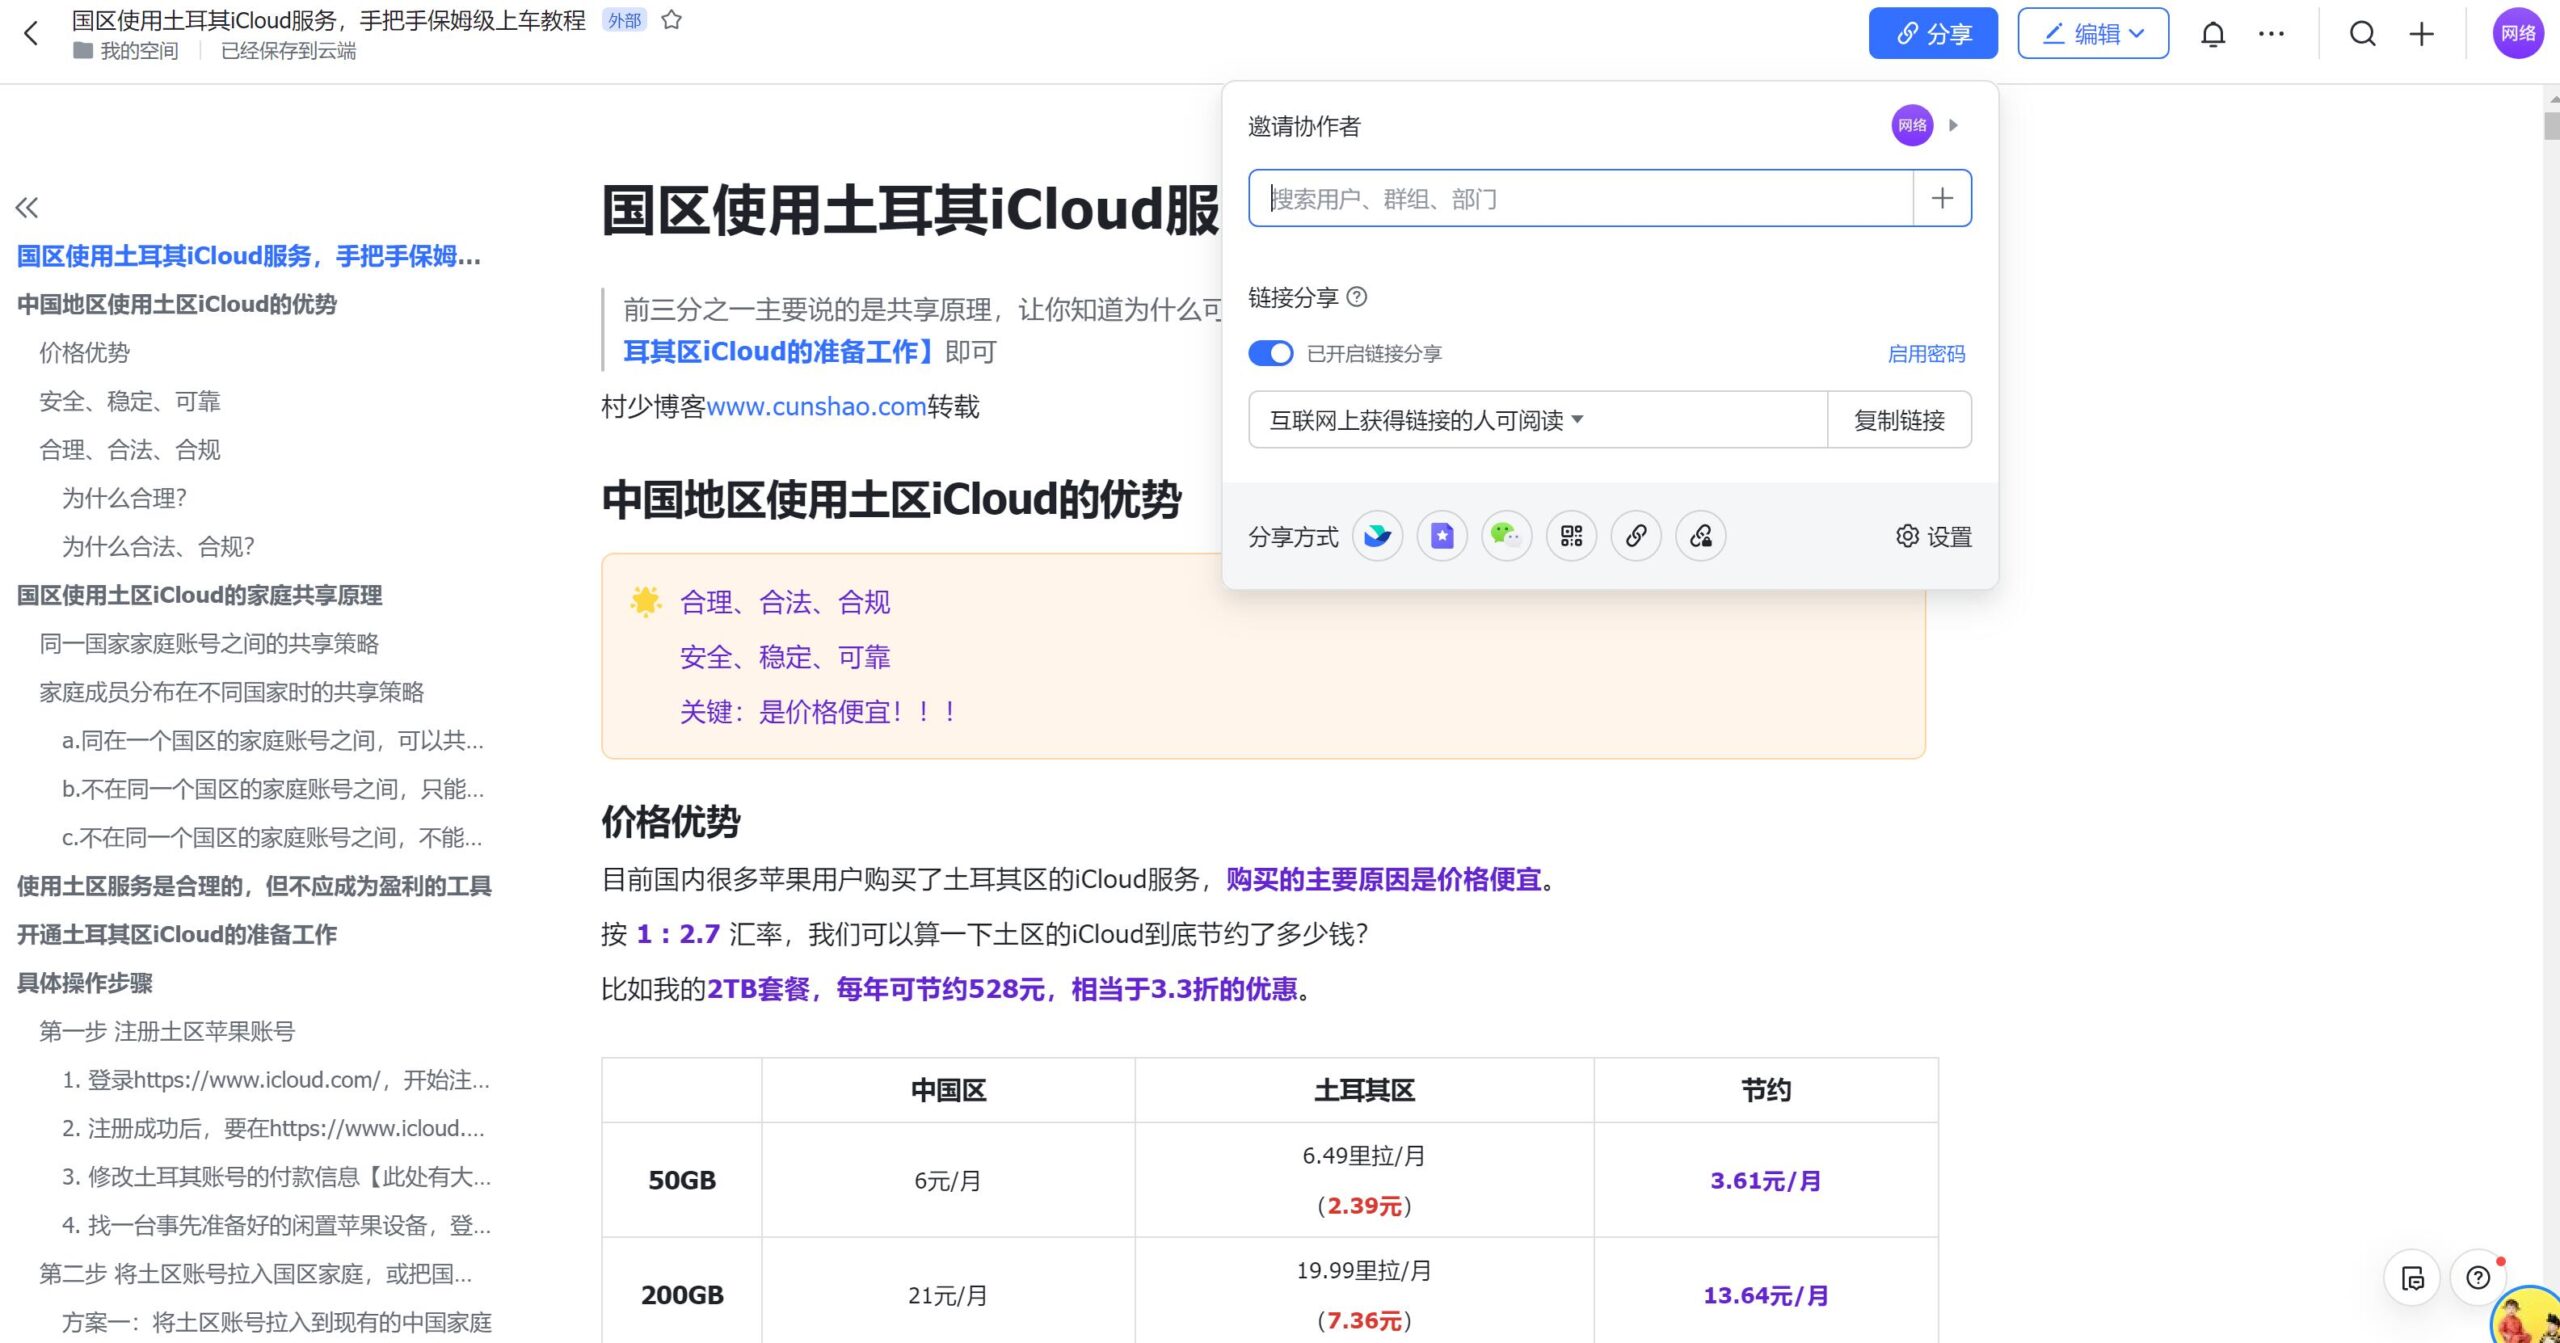Select outline top title 国区使用土耳其iCloud服务

point(249,256)
